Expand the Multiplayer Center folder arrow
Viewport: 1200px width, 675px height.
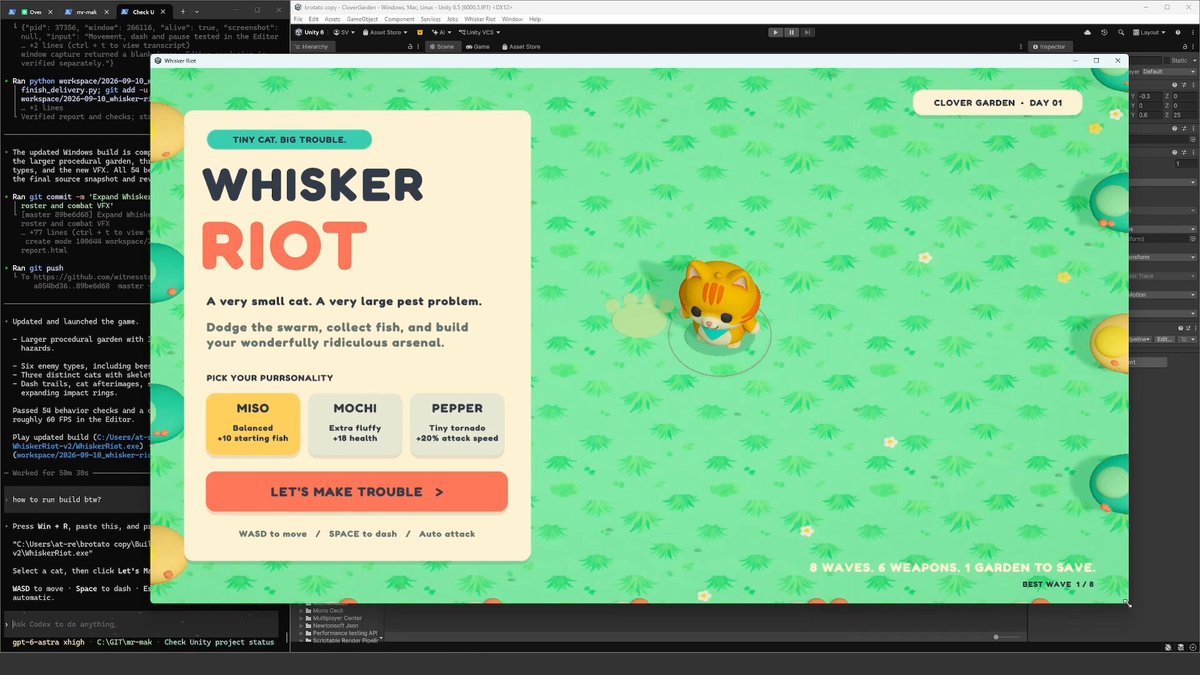coord(301,617)
